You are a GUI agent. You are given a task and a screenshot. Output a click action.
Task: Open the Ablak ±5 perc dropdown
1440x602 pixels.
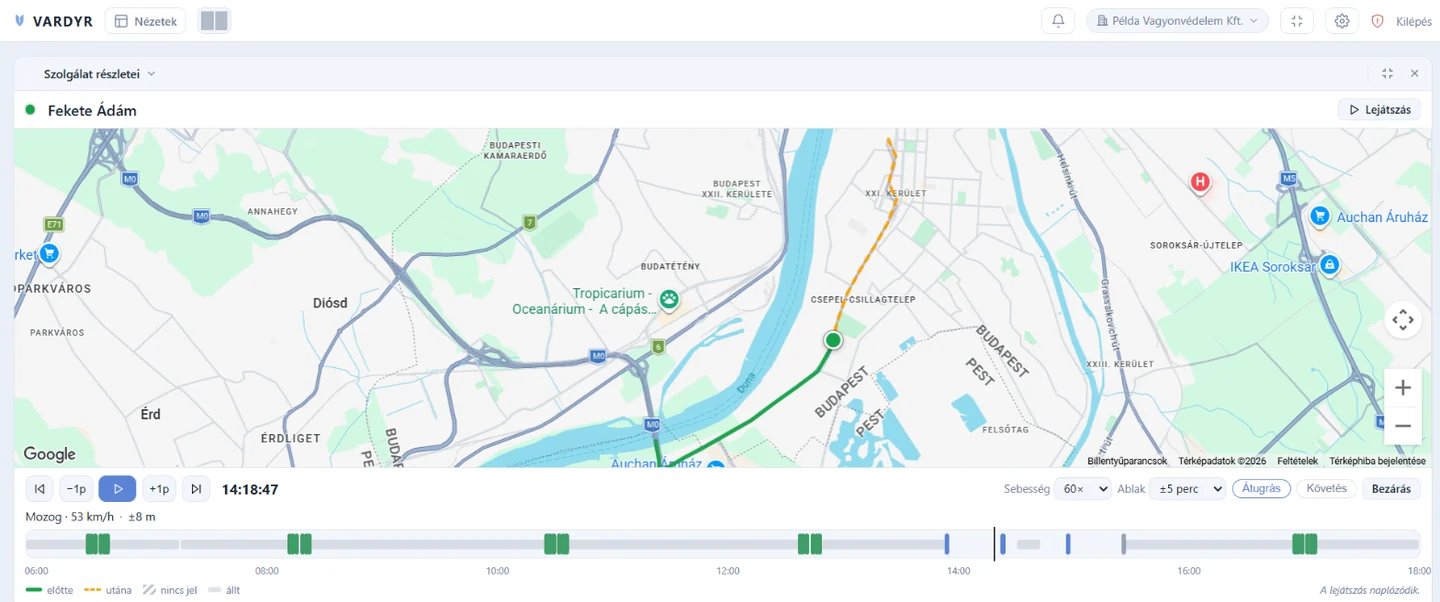point(1187,489)
